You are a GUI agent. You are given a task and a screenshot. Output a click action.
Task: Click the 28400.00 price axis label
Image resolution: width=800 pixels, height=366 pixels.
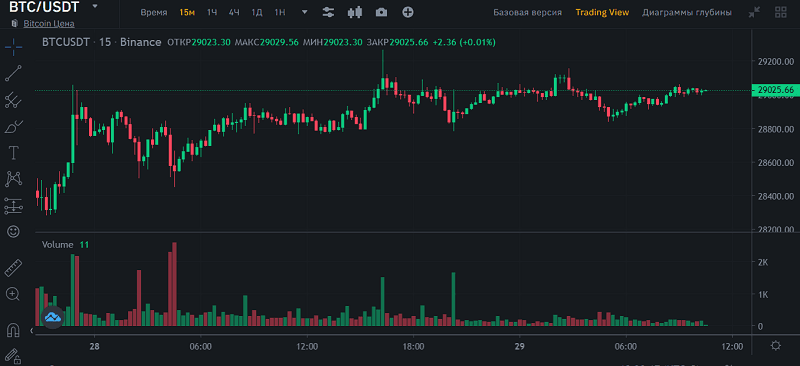pyautogui.click(x=776, y=196)
